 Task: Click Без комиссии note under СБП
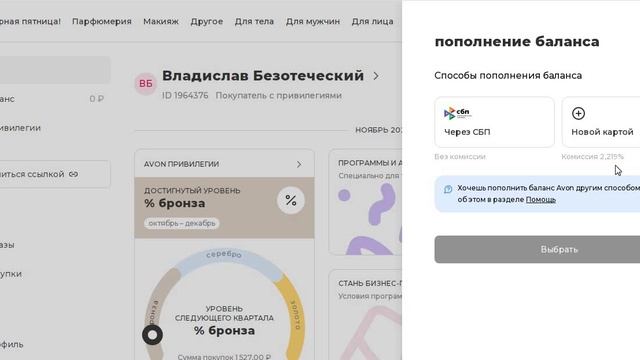pos(460,157)
